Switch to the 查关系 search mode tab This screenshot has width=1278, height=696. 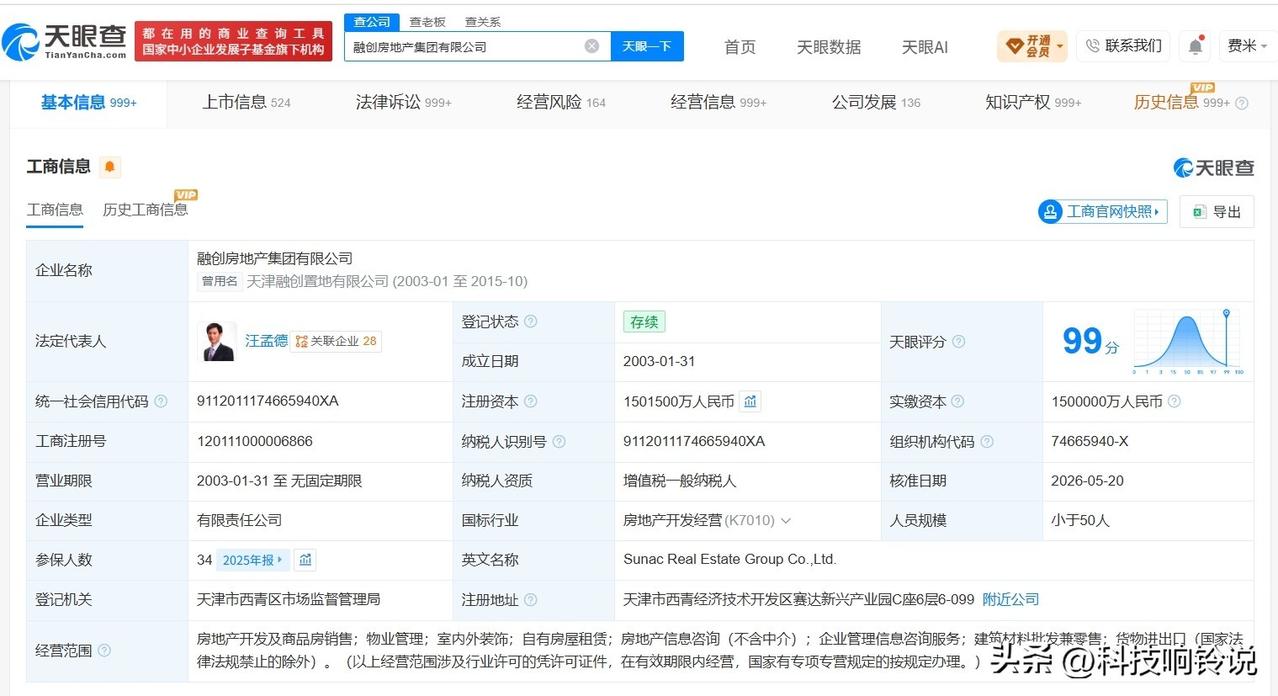click(x=482, y=21)
